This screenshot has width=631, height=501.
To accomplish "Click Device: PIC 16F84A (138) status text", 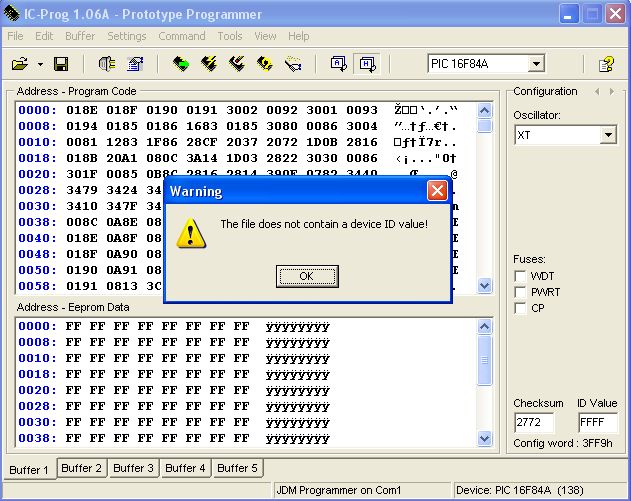I will click(x=520, y=490).
